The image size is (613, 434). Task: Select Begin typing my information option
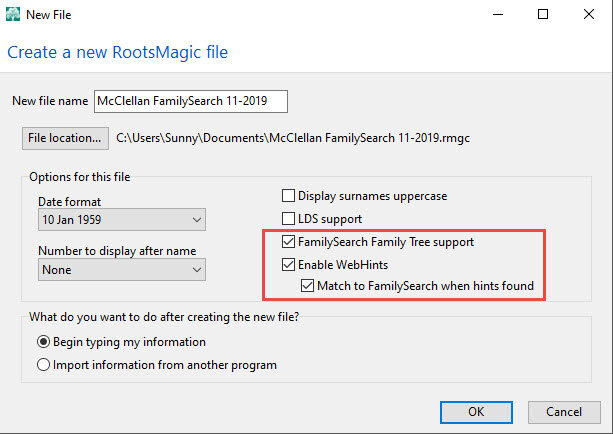pos(43,342)
